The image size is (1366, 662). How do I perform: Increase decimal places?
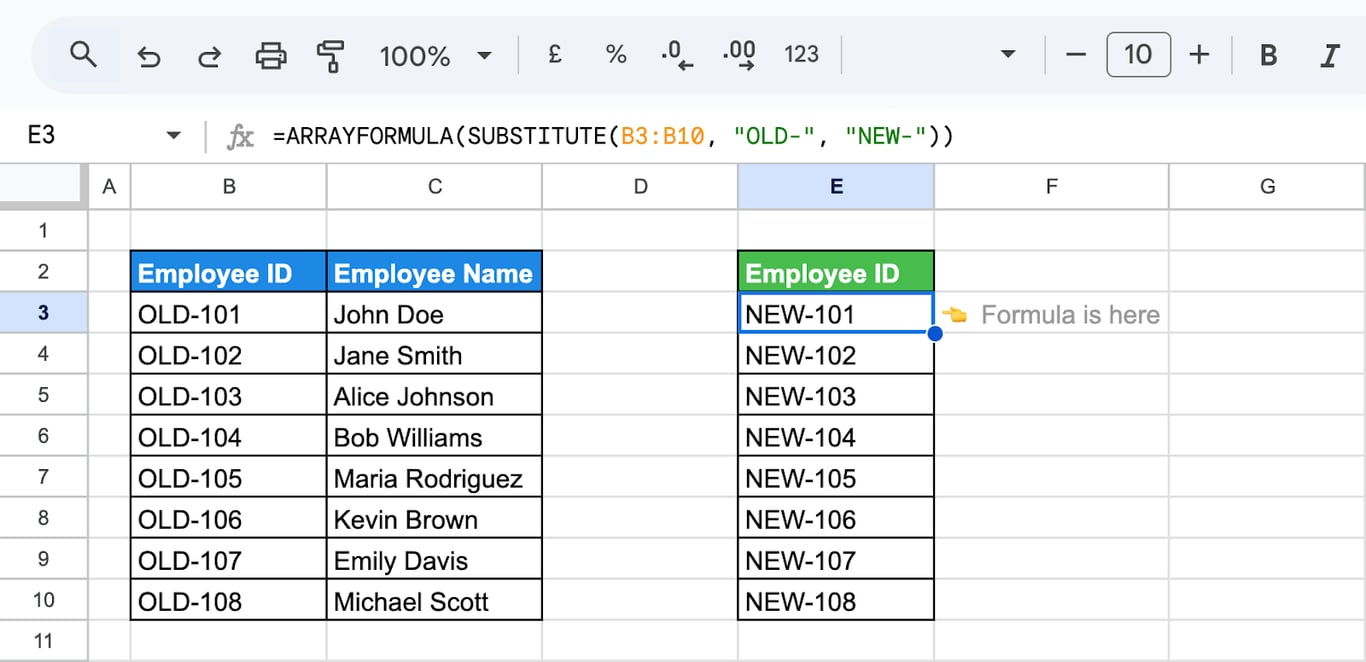click(x=739, y=55)
